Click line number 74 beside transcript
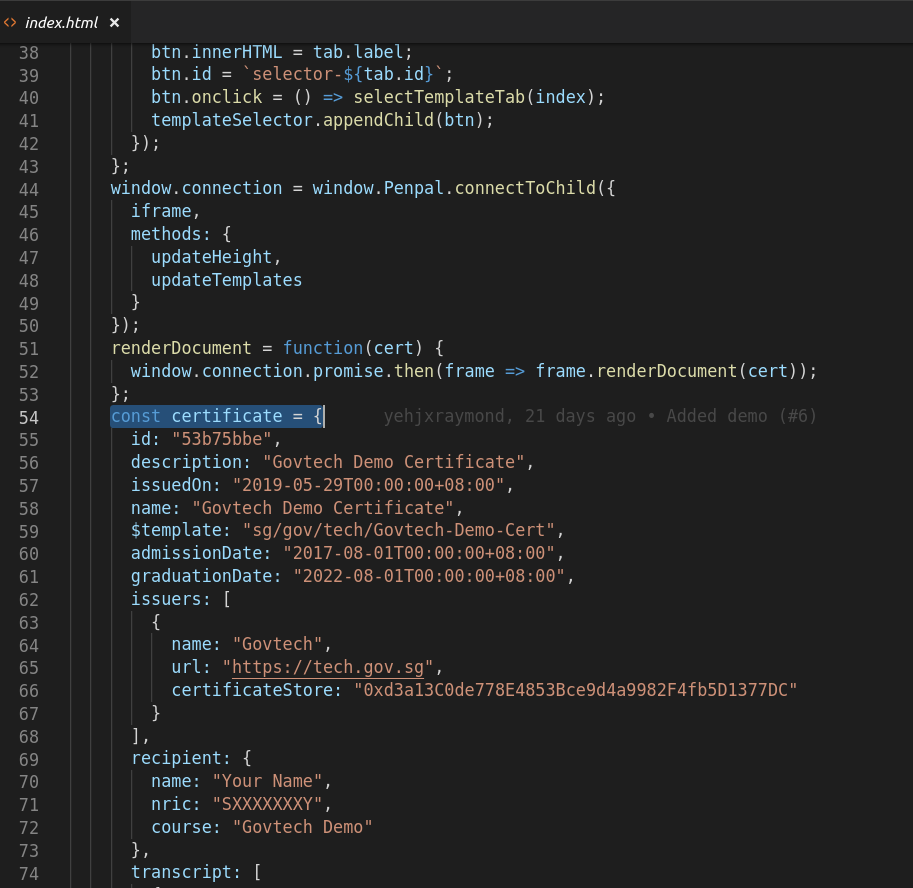Image resolution: width=913 pixels, height=888 pixels. coord(28,873)
